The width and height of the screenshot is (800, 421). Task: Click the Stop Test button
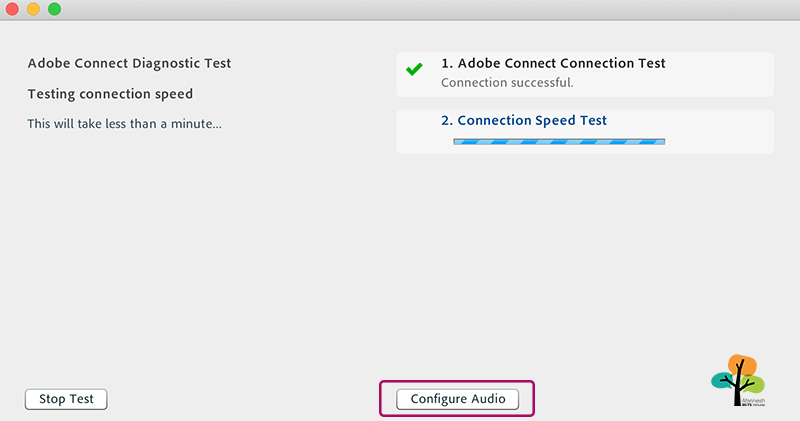tap(66, 399)
